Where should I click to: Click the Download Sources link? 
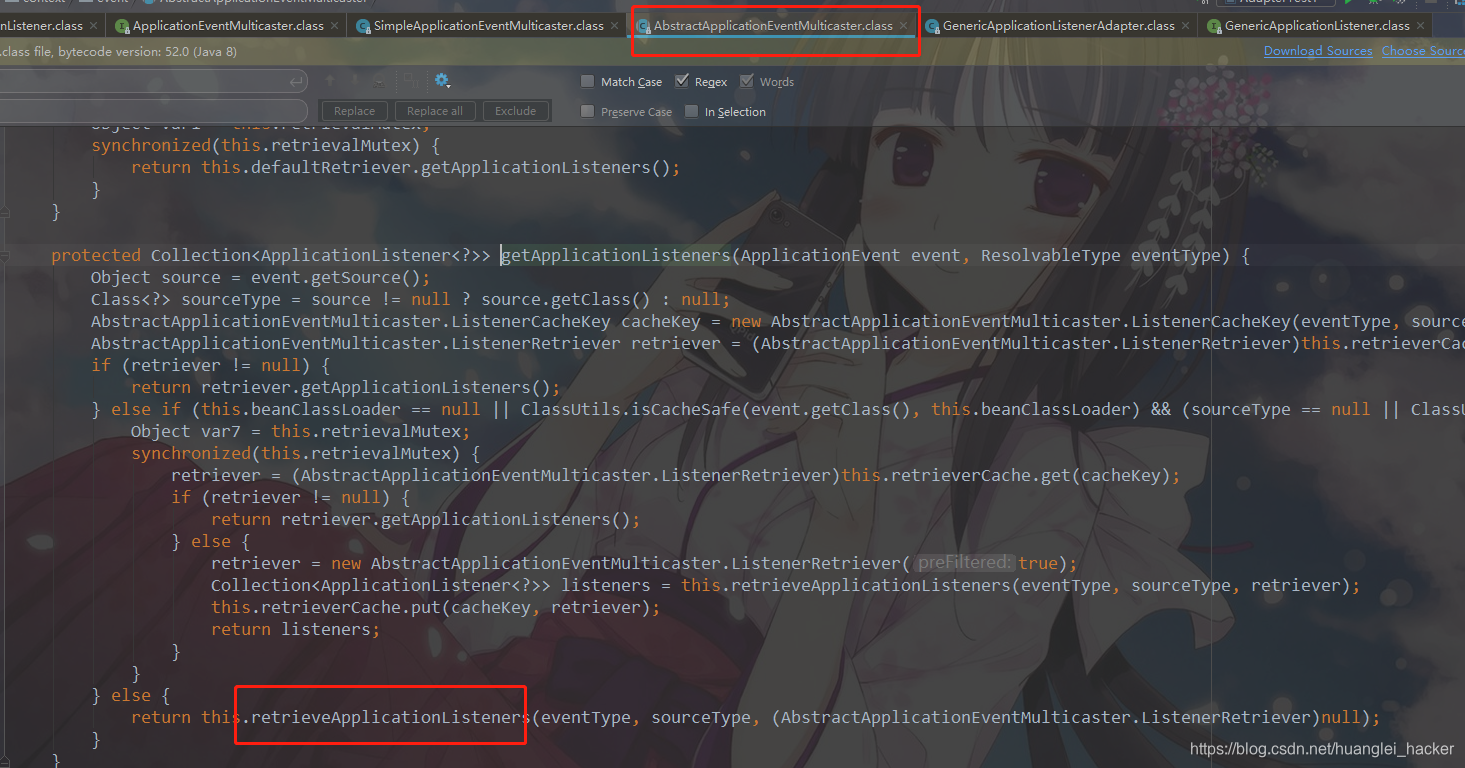[1318, 51]
